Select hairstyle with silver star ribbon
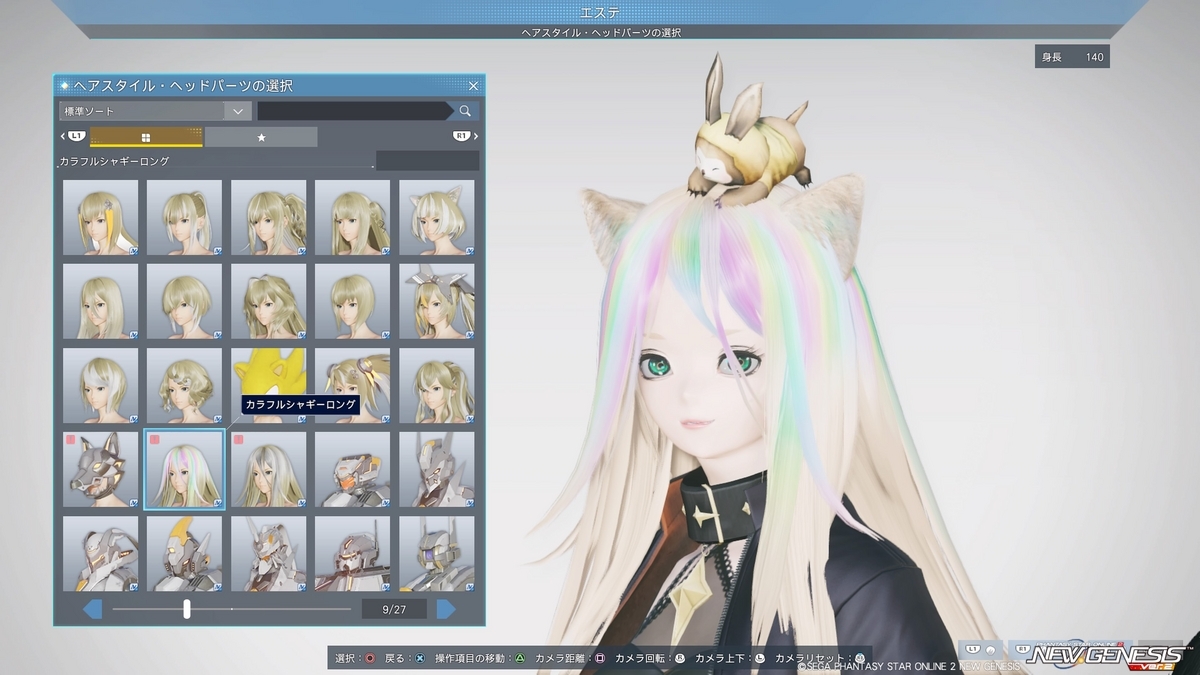 click(437, 301)
